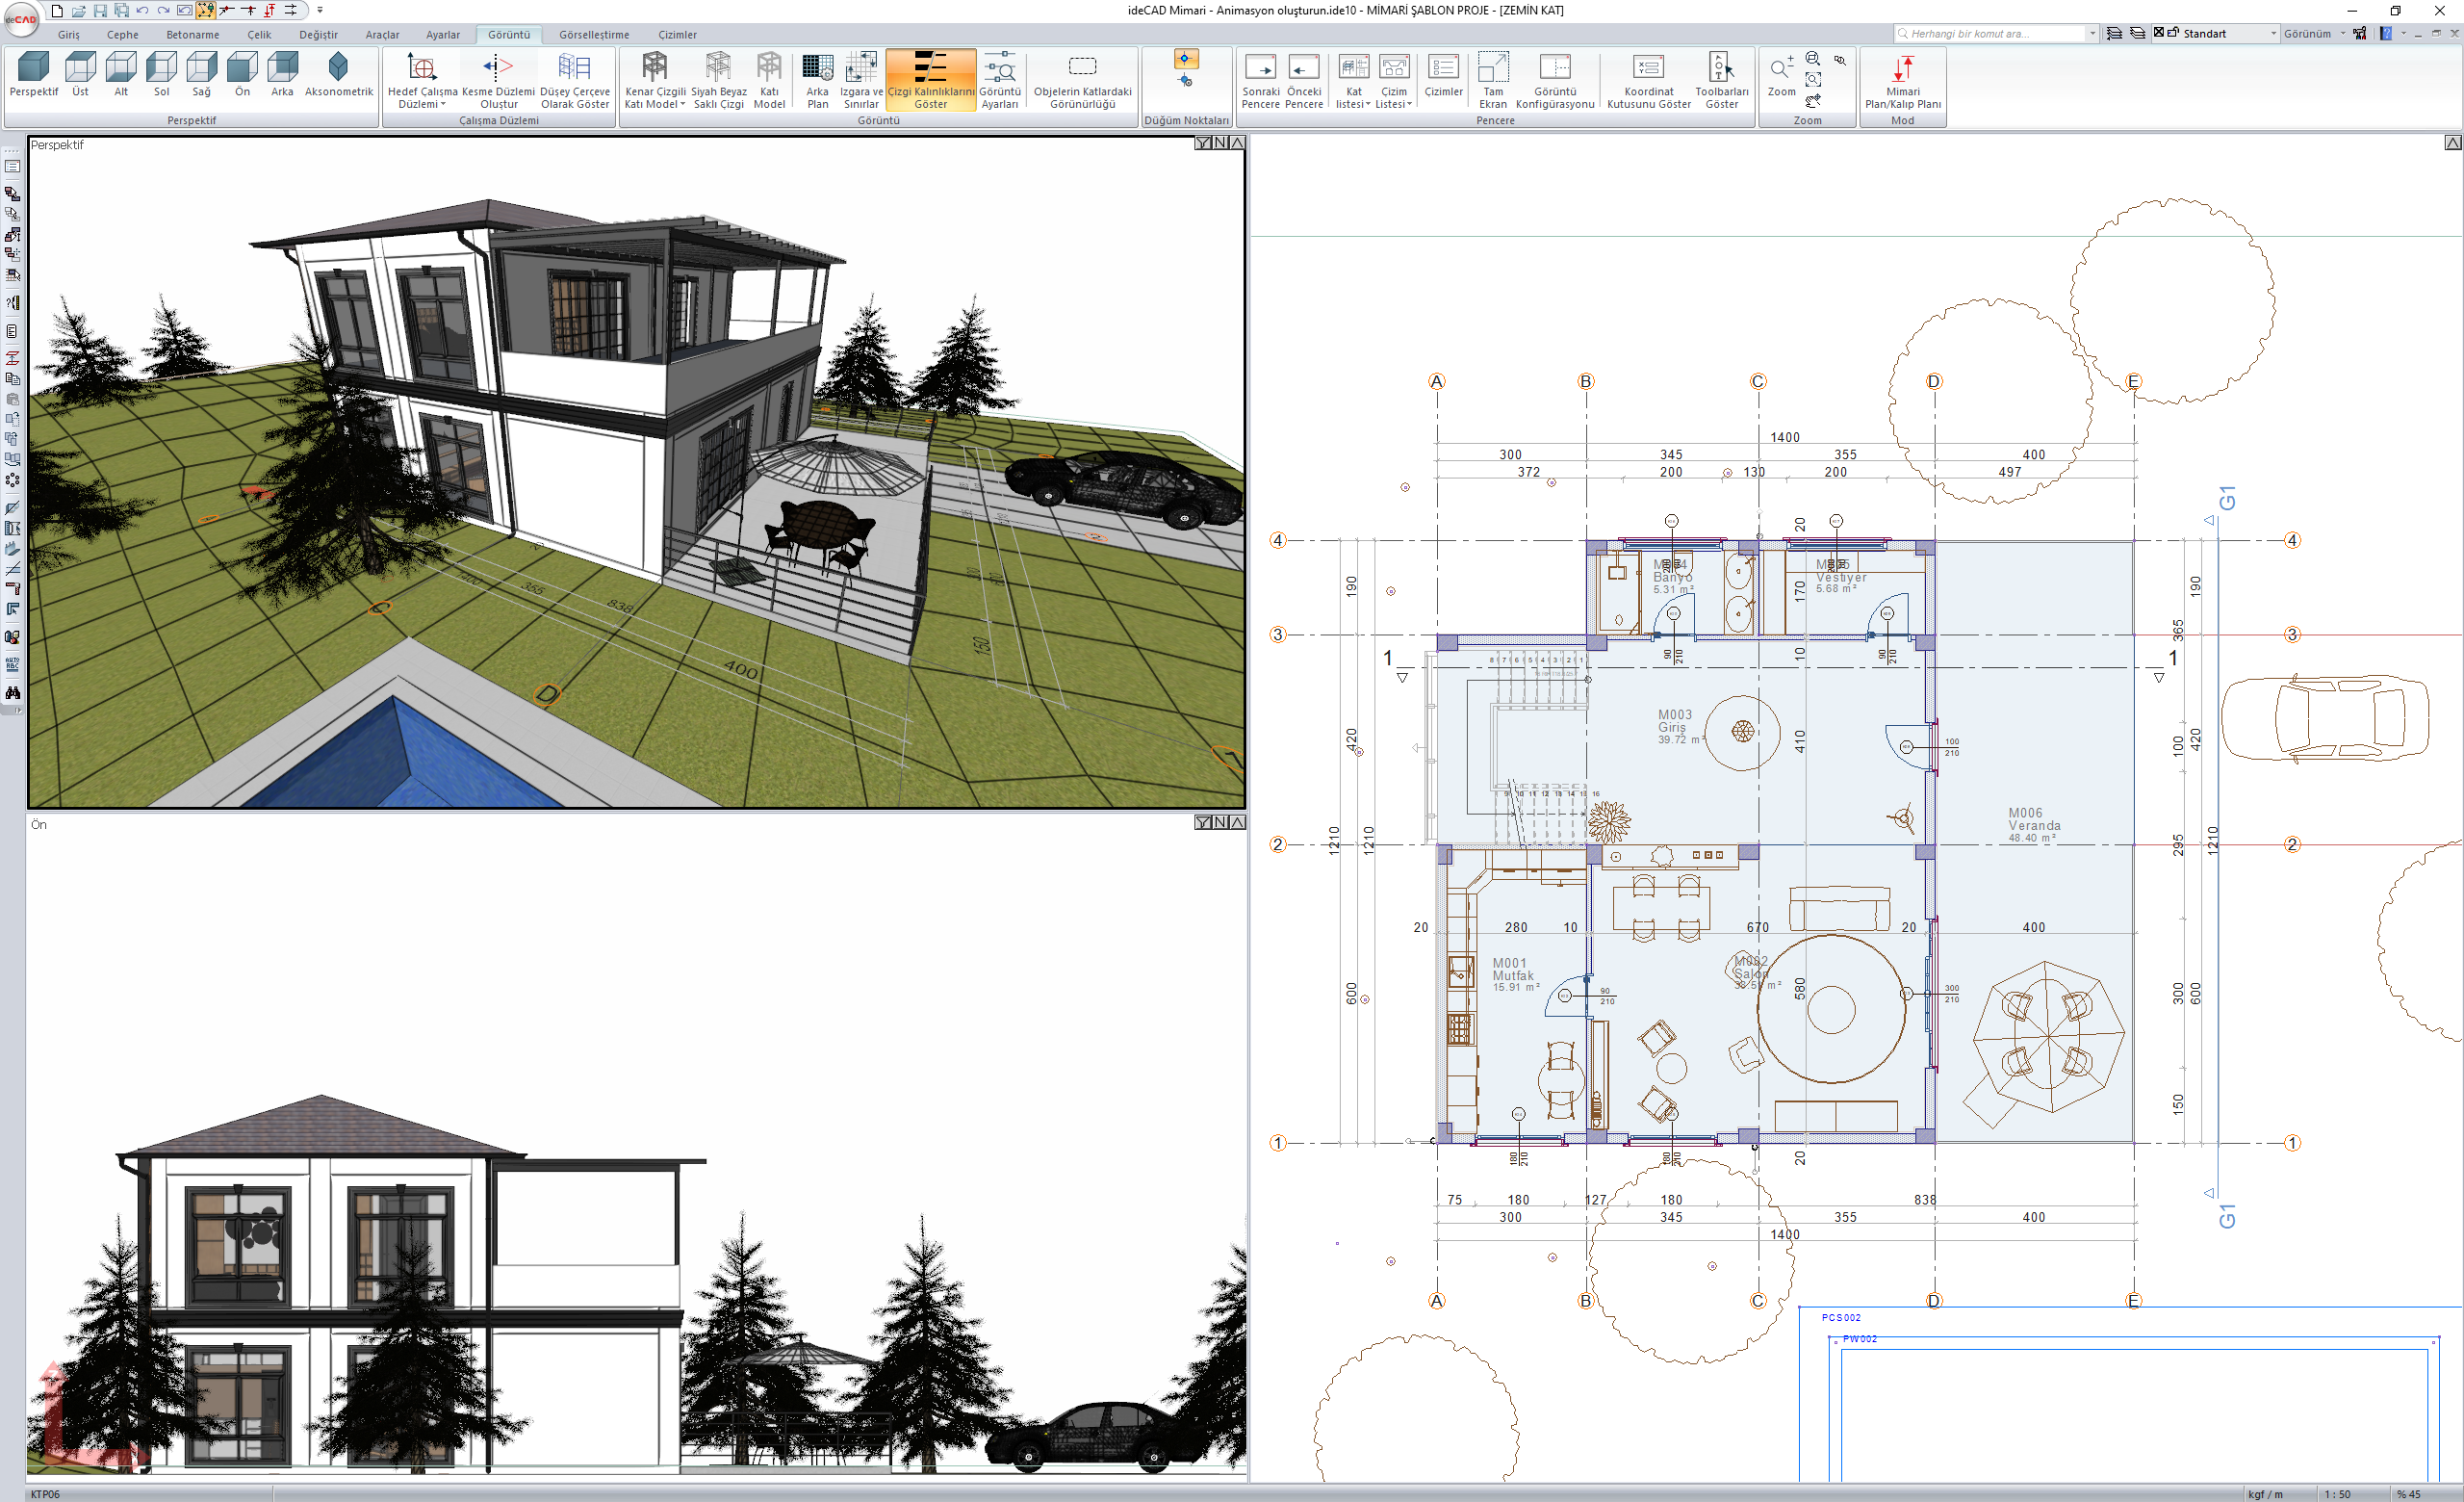Toggle Izgara ve Sınırlar display

tap(861, 68)
